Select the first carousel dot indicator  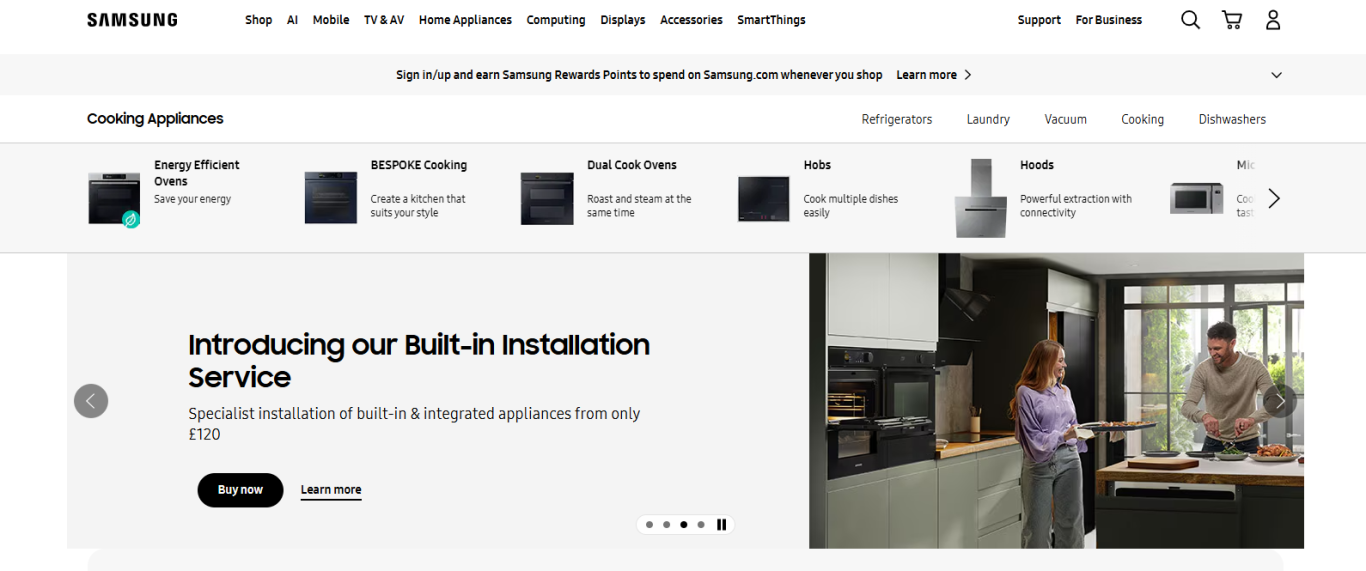pyautogui.click(x=650, y=525)
